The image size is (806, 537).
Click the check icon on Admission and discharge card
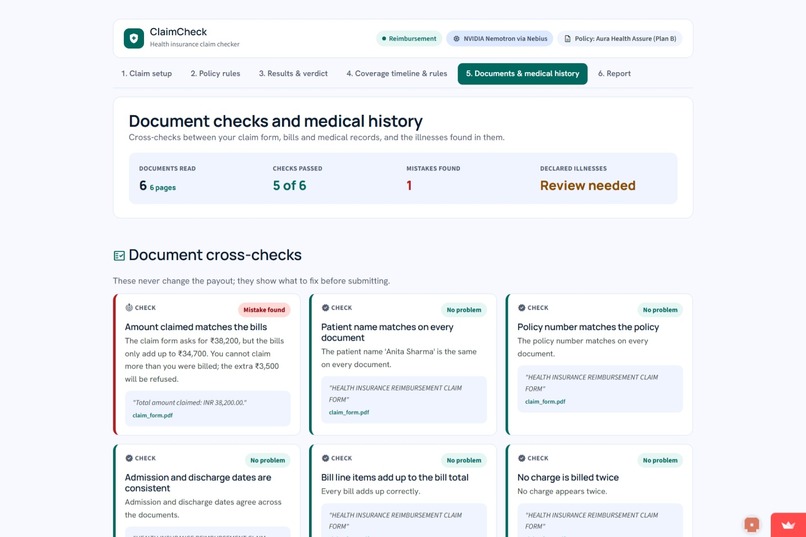point(129,458)
